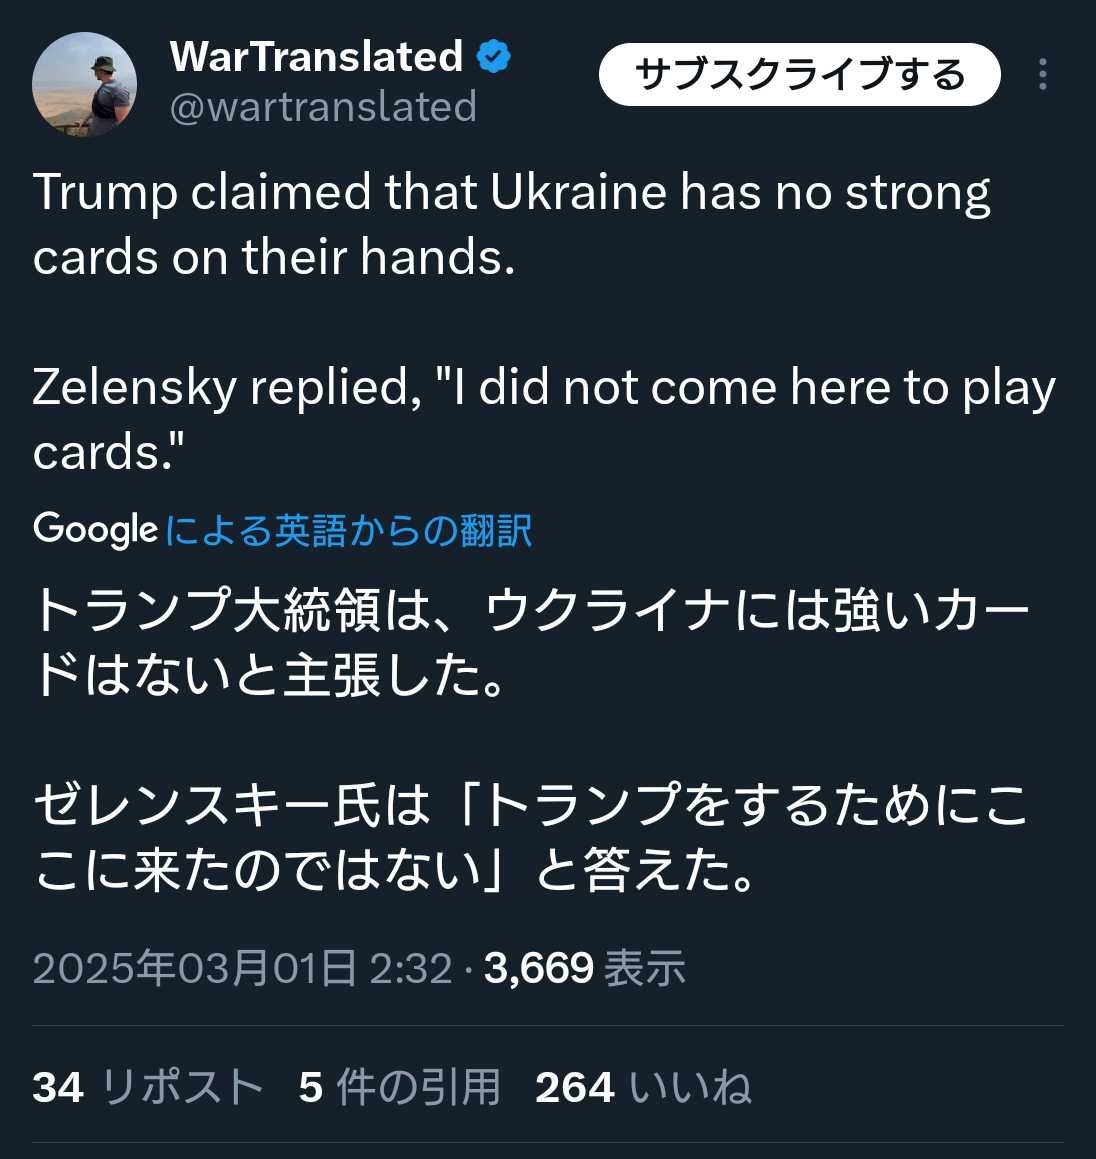This screenshot has height=1159, width=1096.
Task: View the 3,669 表示 view count
Action: point(585,968)
